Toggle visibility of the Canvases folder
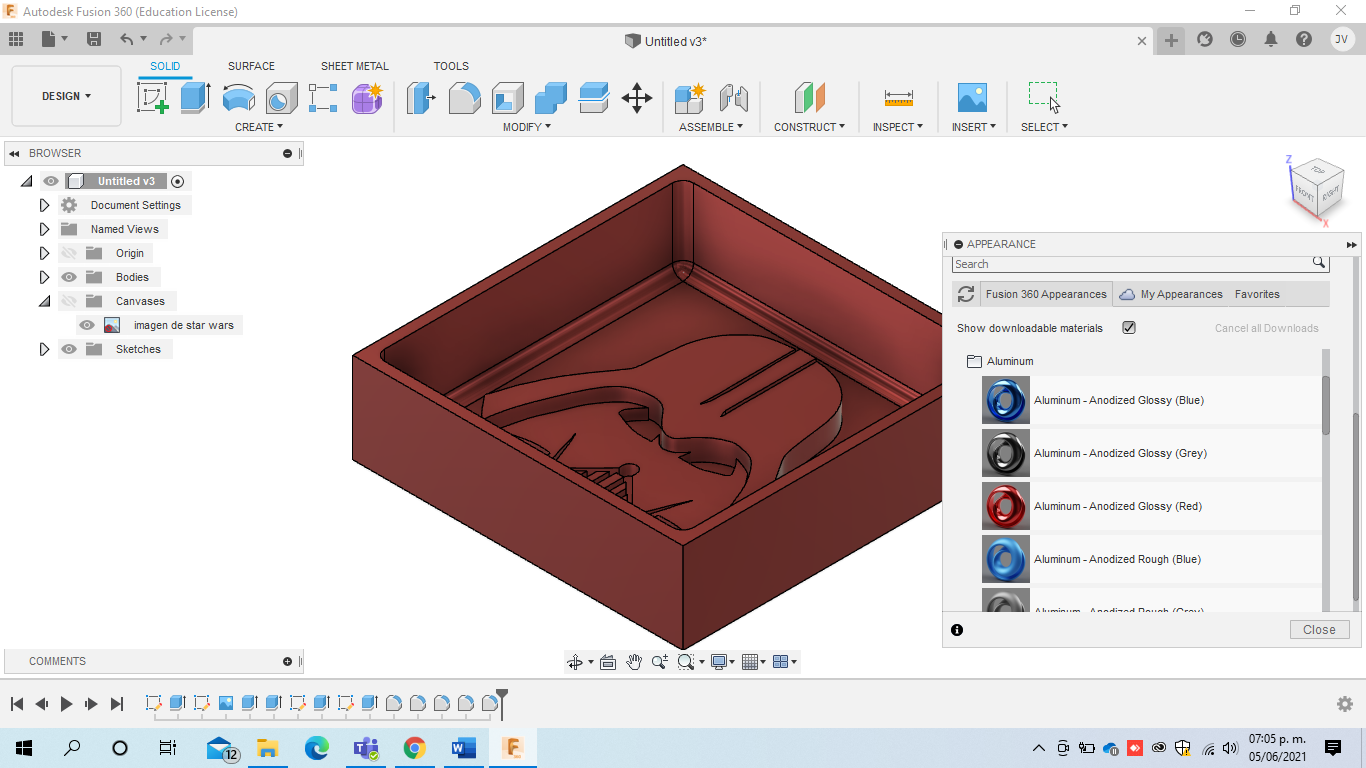Viewport: 1366px width, 768px height. 69,301
